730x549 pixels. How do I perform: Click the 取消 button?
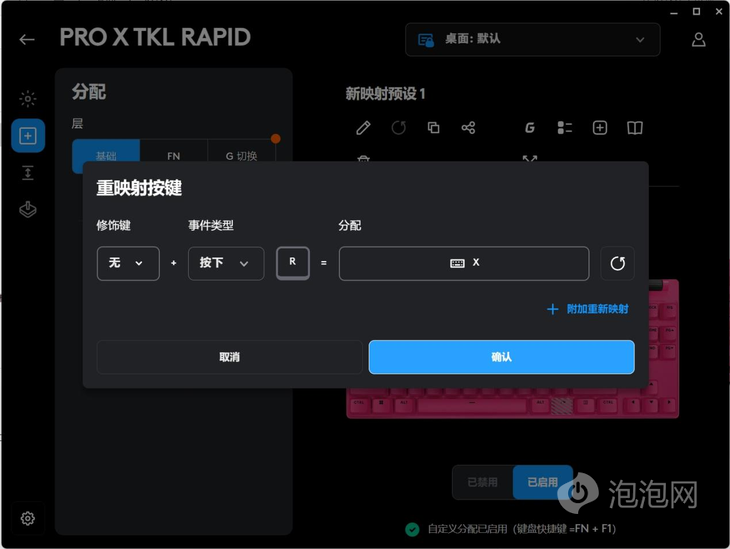pyautogui.click(x=230, y=357)
